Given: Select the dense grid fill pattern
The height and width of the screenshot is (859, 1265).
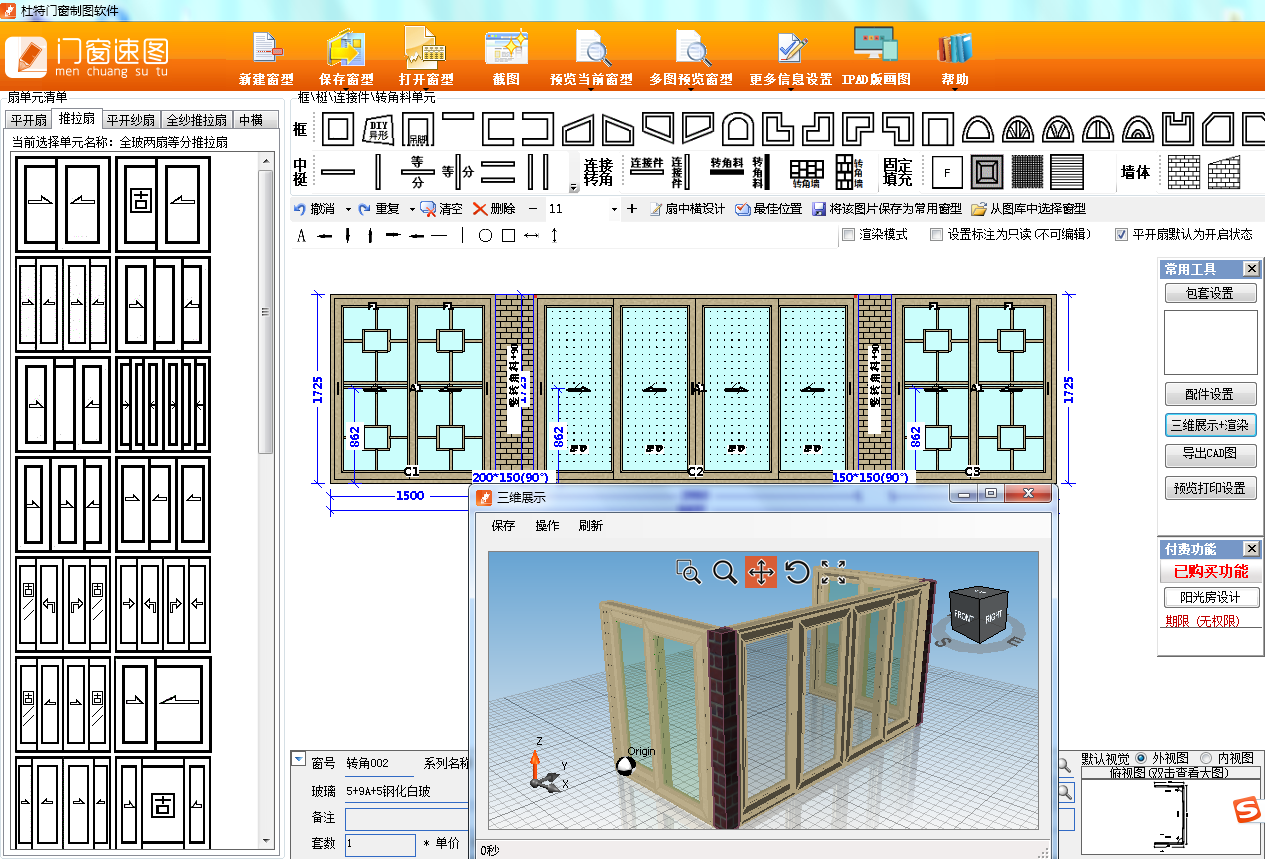Looking at the screenshot, I should (x=1027, y=172).
